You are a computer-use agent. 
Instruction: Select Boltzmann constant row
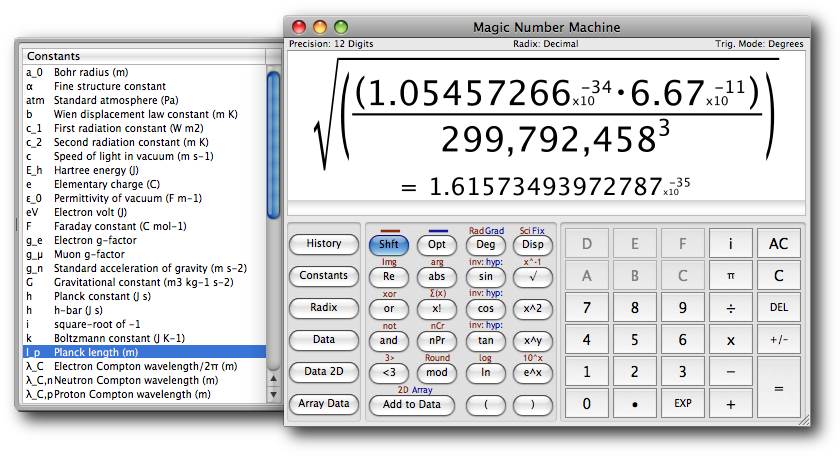[x=144, y=338]
